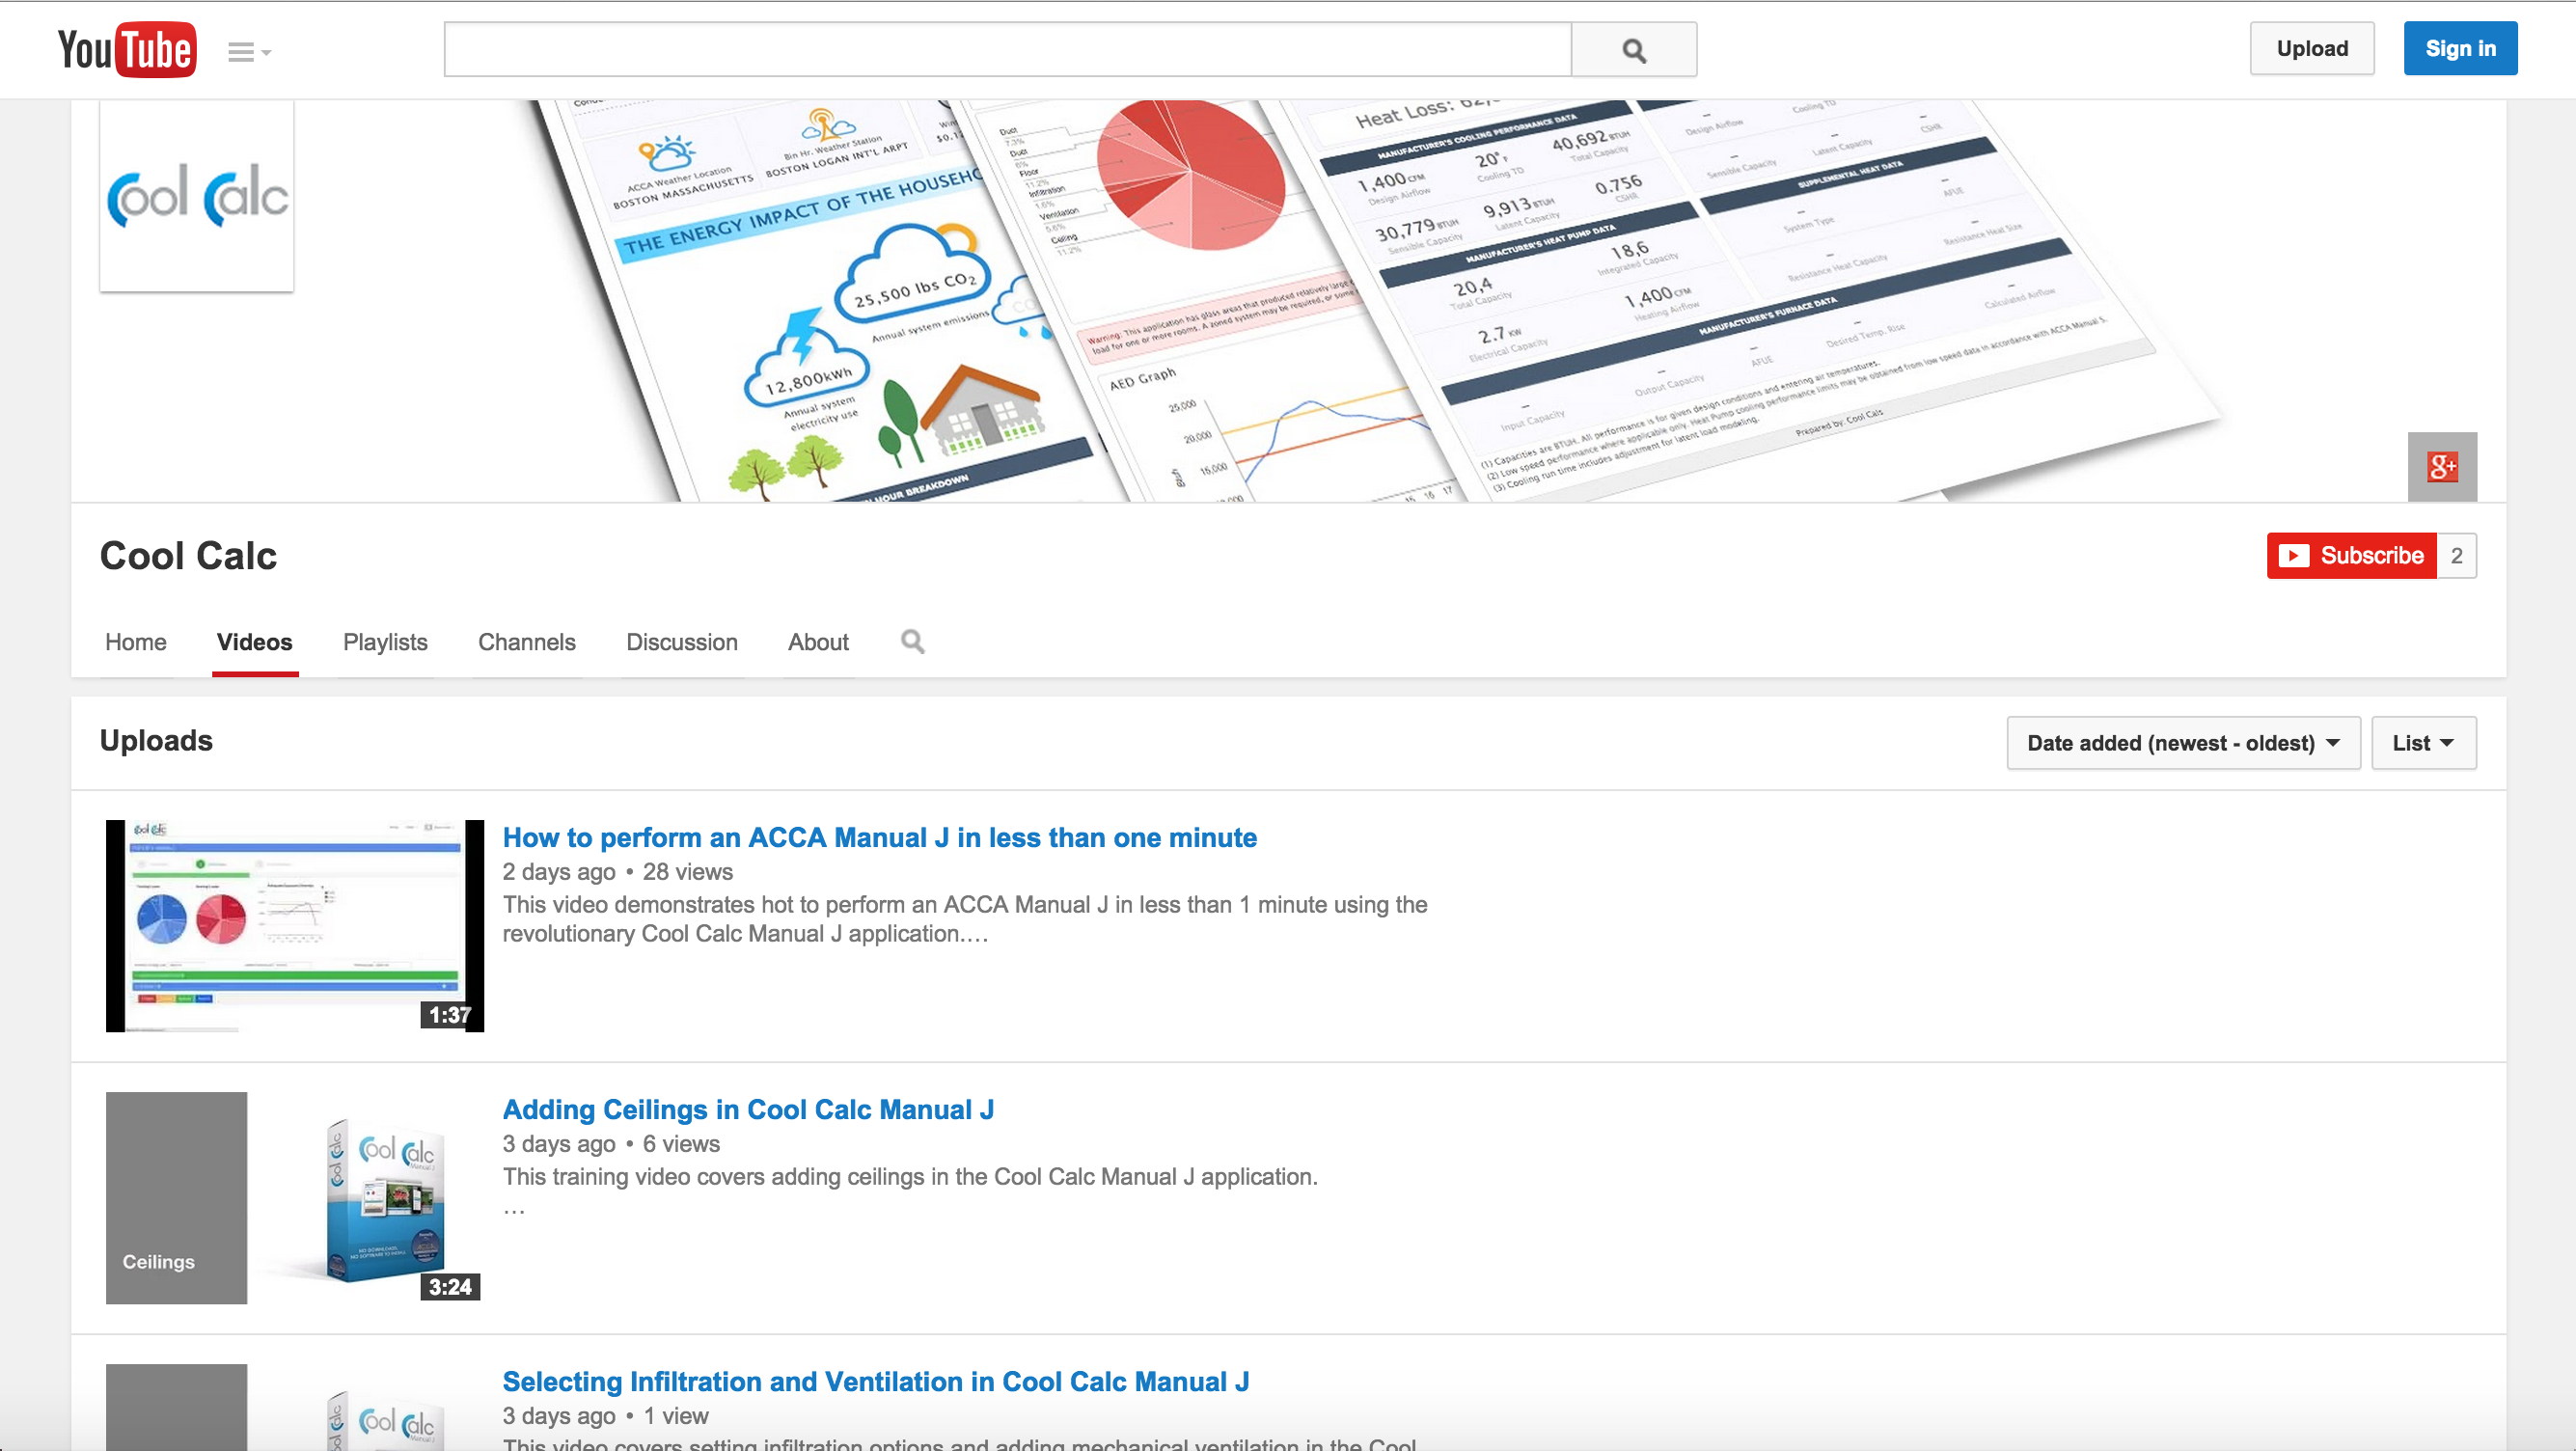Screen dimensions: 2576x1451
Task: Open the guide hamburger menu
Action: click(x=249, y=51)
